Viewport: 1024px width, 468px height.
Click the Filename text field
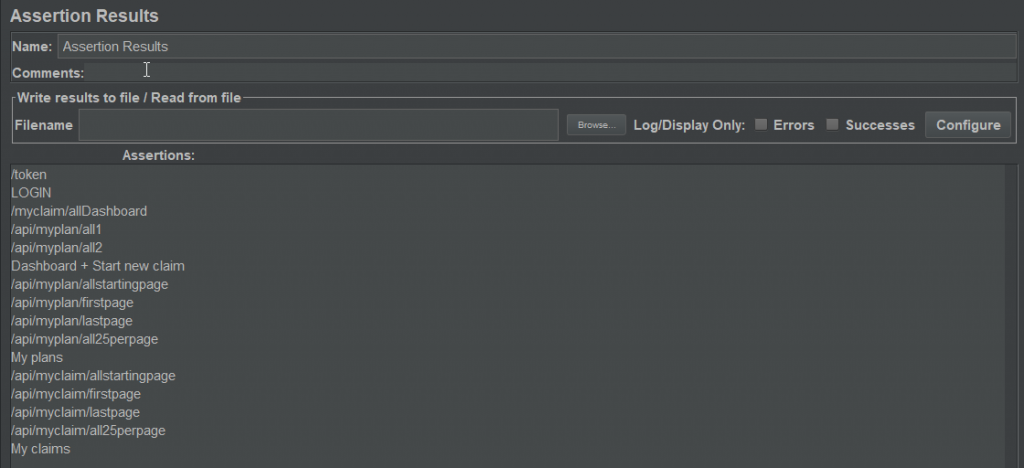(x=318, y=125)
